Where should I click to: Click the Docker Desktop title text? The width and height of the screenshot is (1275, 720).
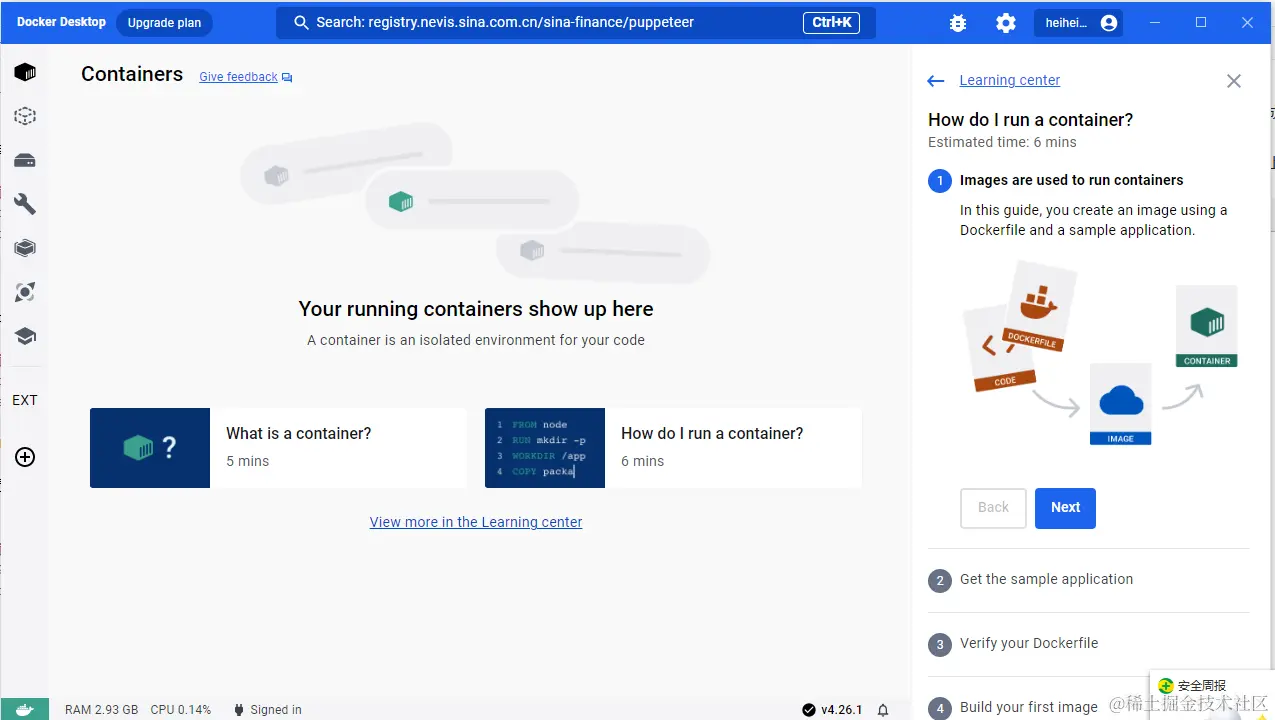[x=61, y=22]
